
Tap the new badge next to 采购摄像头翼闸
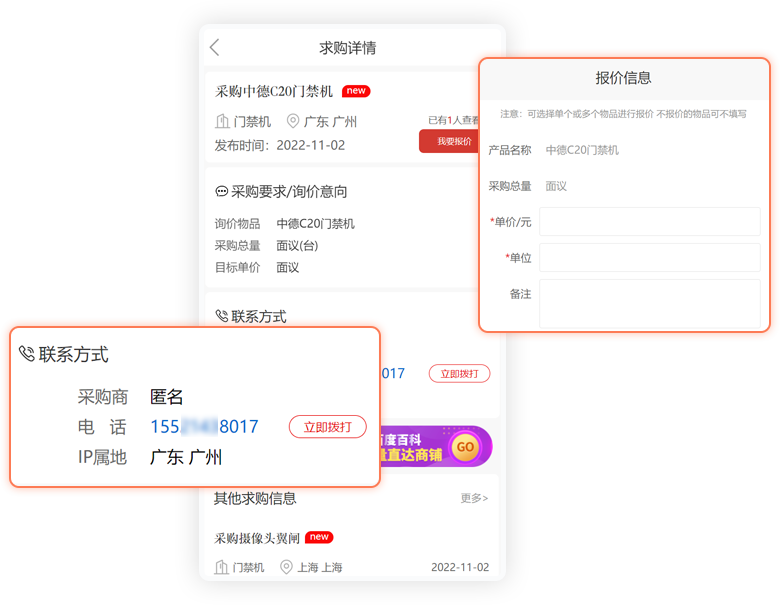[319, 537]
